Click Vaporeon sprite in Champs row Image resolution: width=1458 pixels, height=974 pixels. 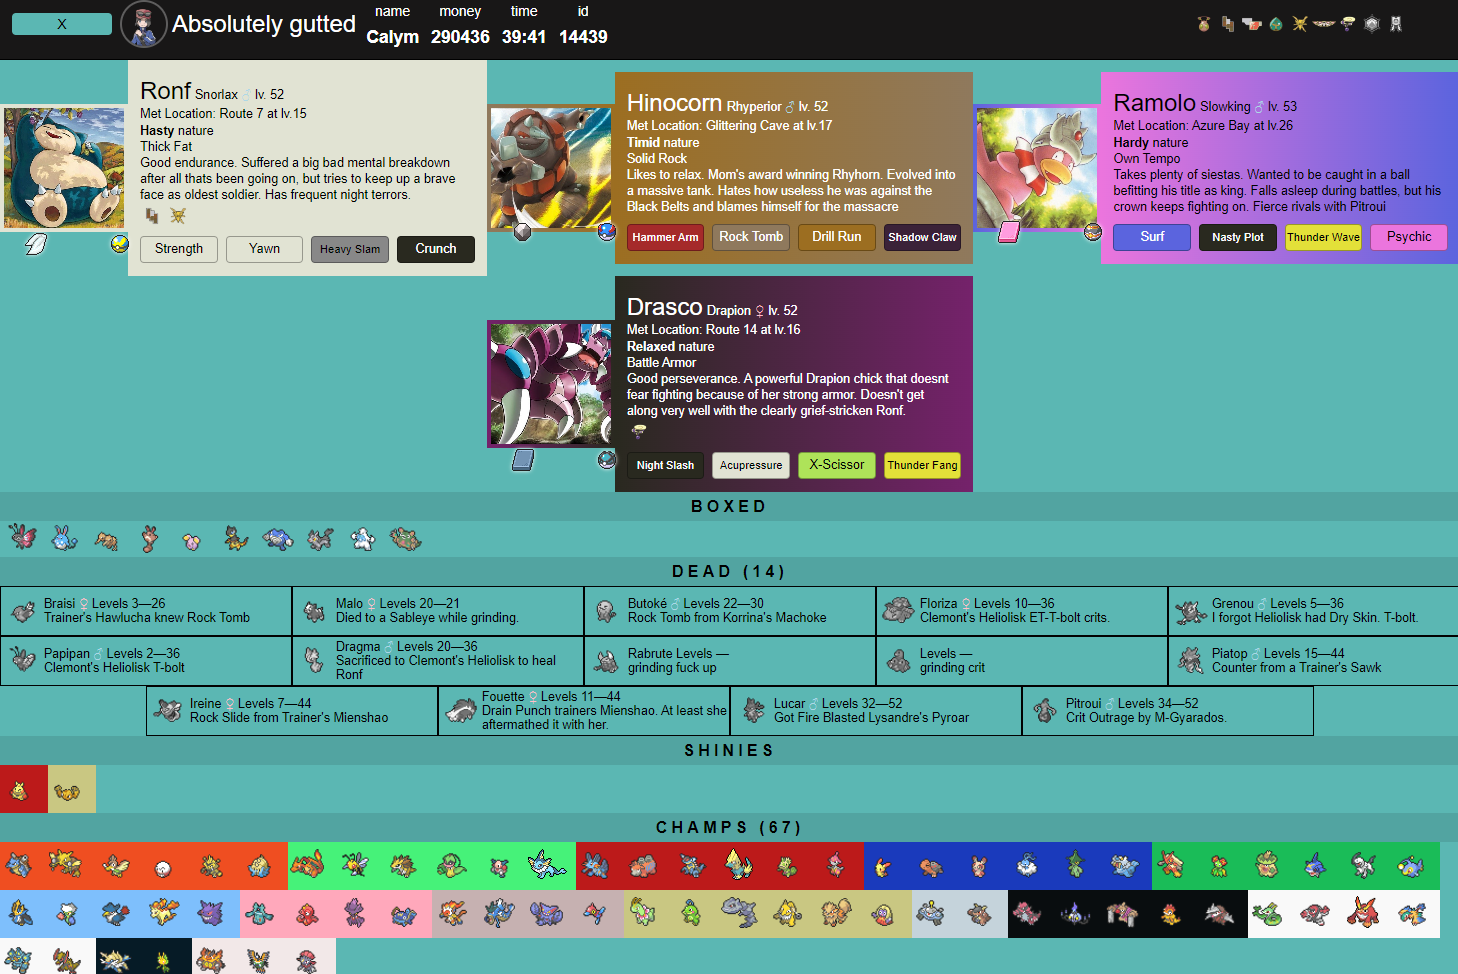[547, 864]
